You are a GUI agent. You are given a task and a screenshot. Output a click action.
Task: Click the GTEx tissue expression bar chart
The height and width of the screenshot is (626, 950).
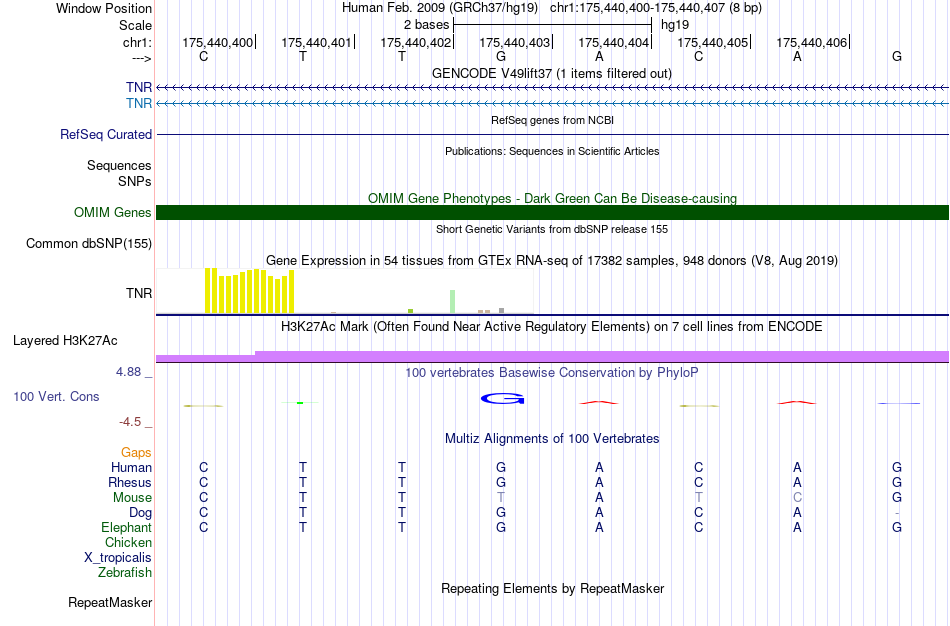point(345,291)
